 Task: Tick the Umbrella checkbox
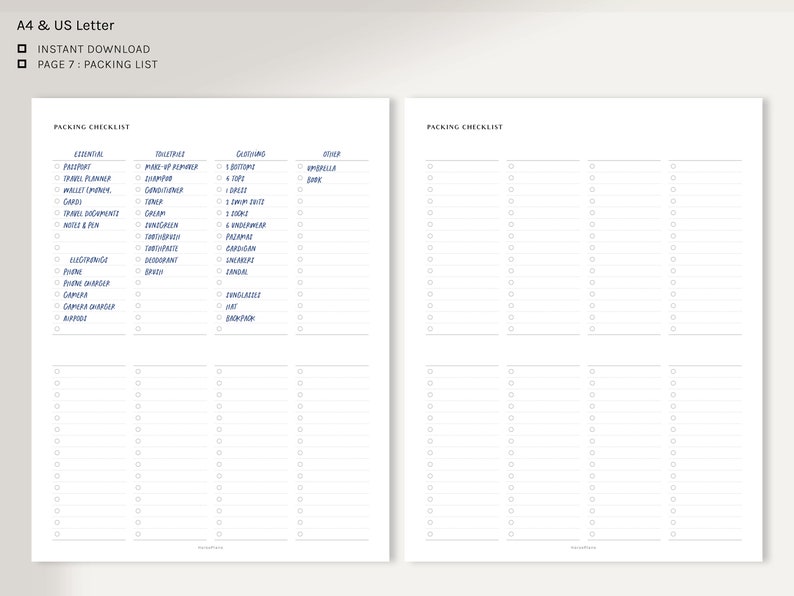coord(300,166)
